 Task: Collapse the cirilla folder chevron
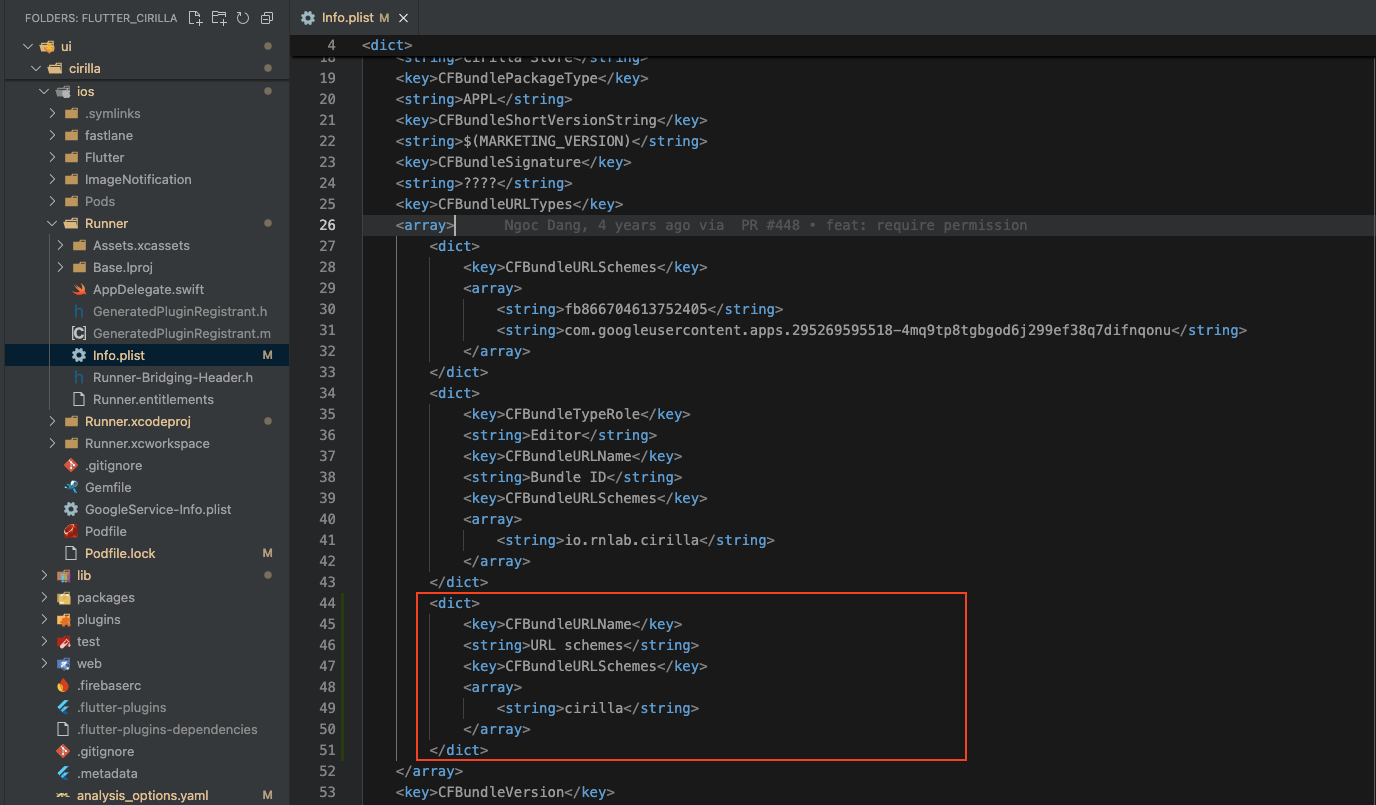pyautogui.click(x=36, y=68)
